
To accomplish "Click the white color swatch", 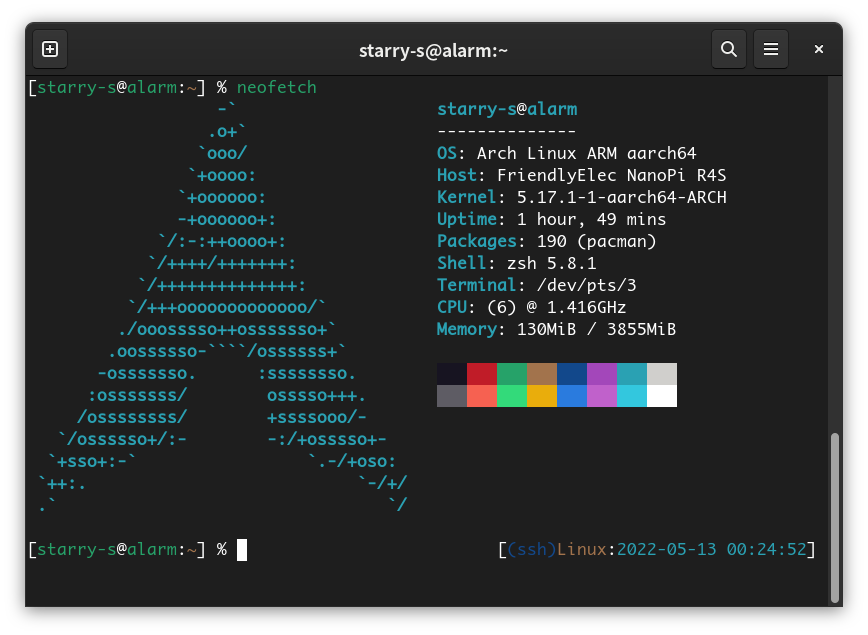I will tap(662, 396).
